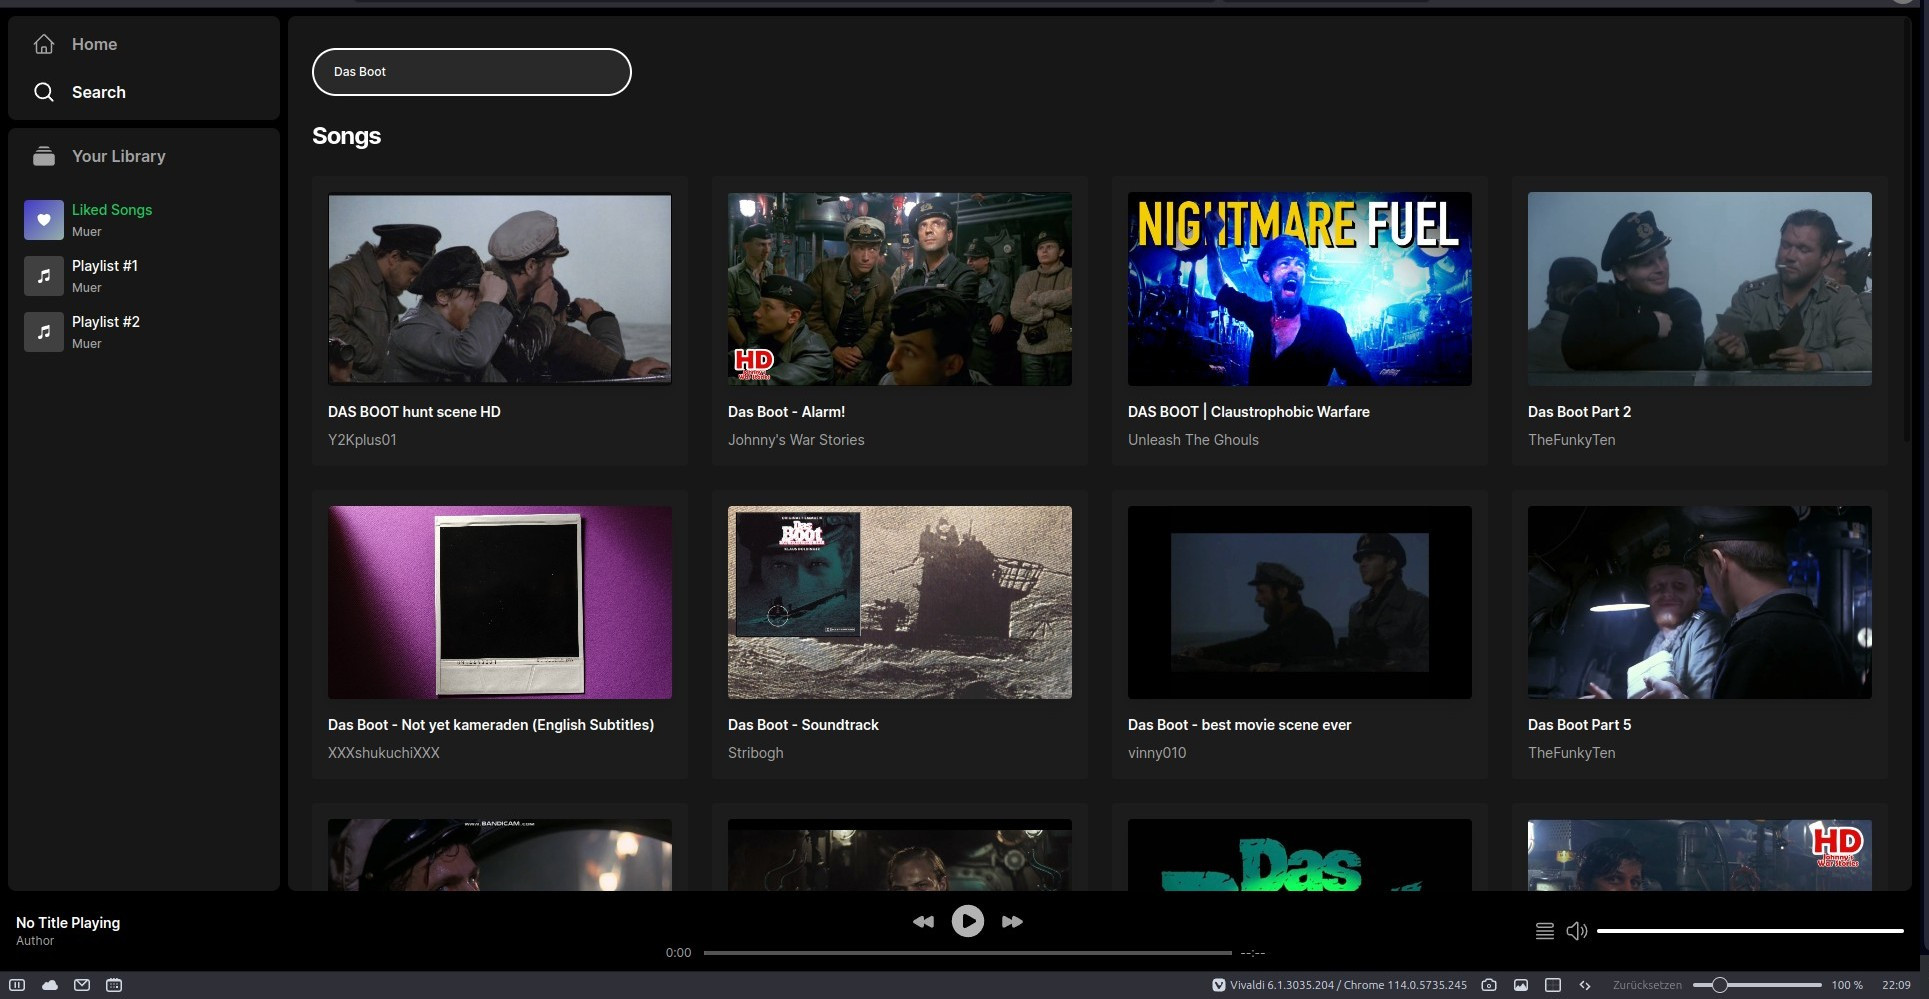Toggle Vivaldi panel icon in status bar
The width and height of the screenshot is (1929, 999).
[17, 985]
